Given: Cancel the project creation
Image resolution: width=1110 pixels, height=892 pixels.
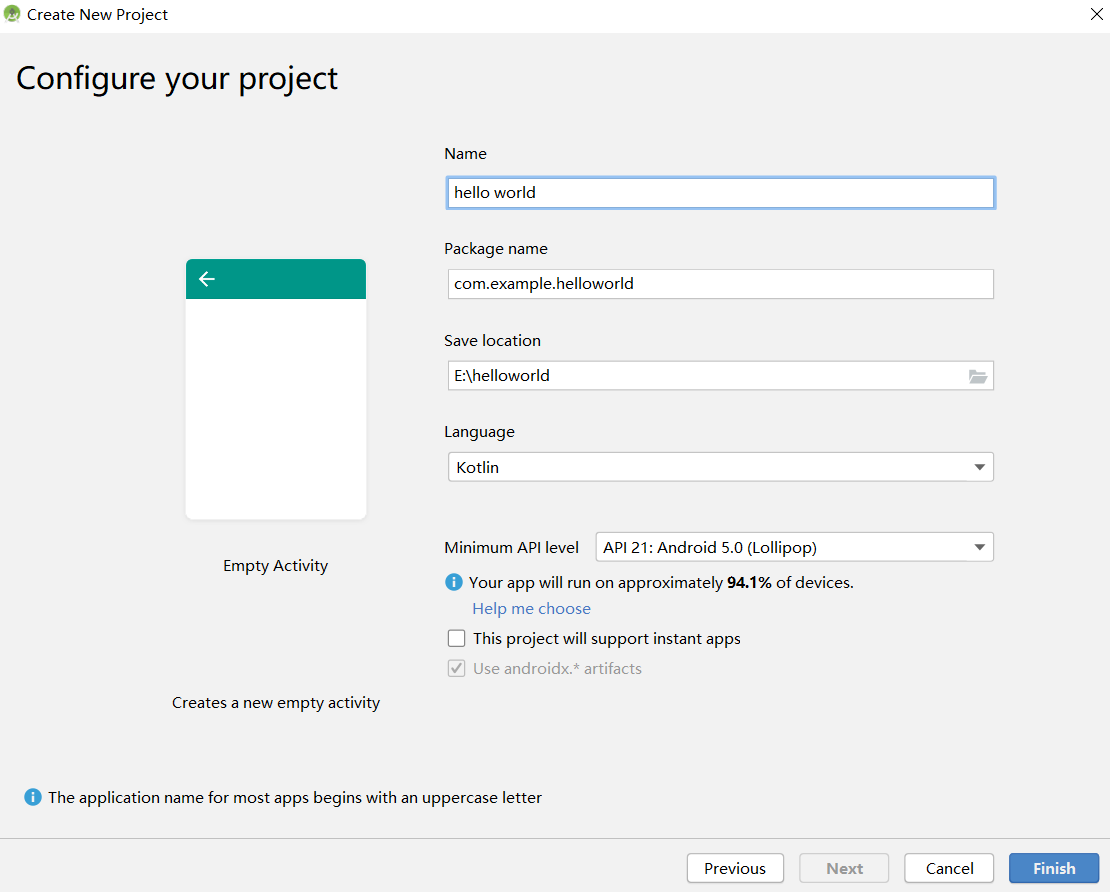Looking at the screenshot, I should pos(949,869).
